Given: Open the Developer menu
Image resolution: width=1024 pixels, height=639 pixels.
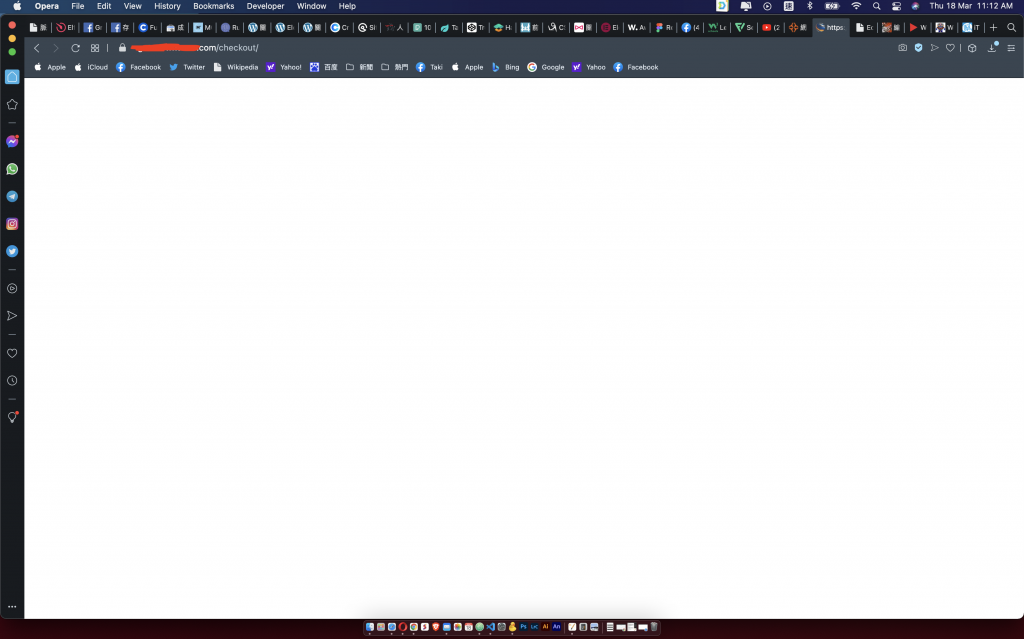Looking at the screenshot, I should click(265, 6).
